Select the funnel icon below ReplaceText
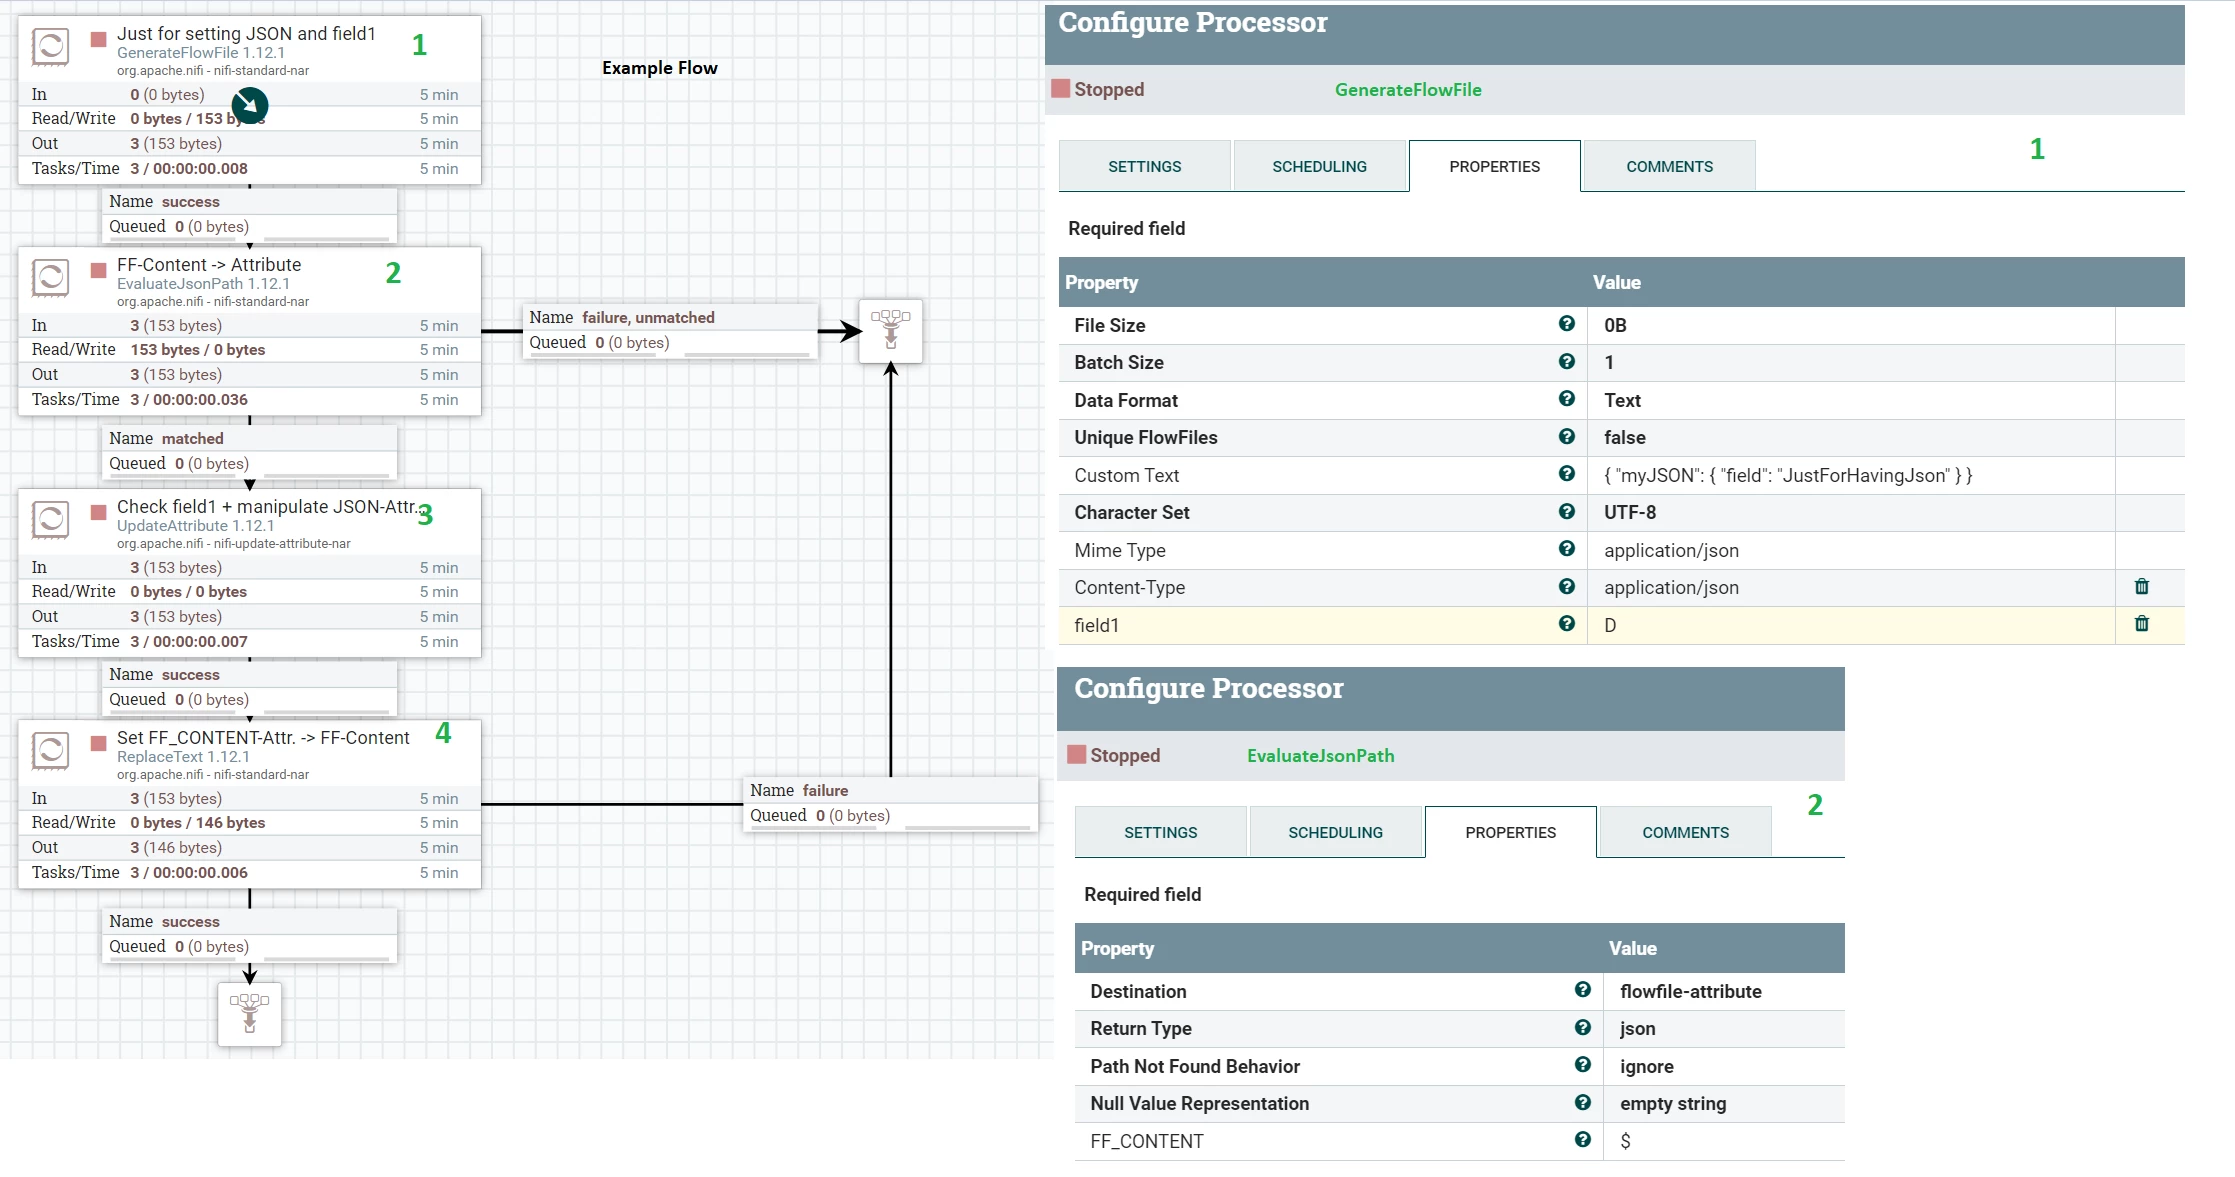 (250, 1014)
